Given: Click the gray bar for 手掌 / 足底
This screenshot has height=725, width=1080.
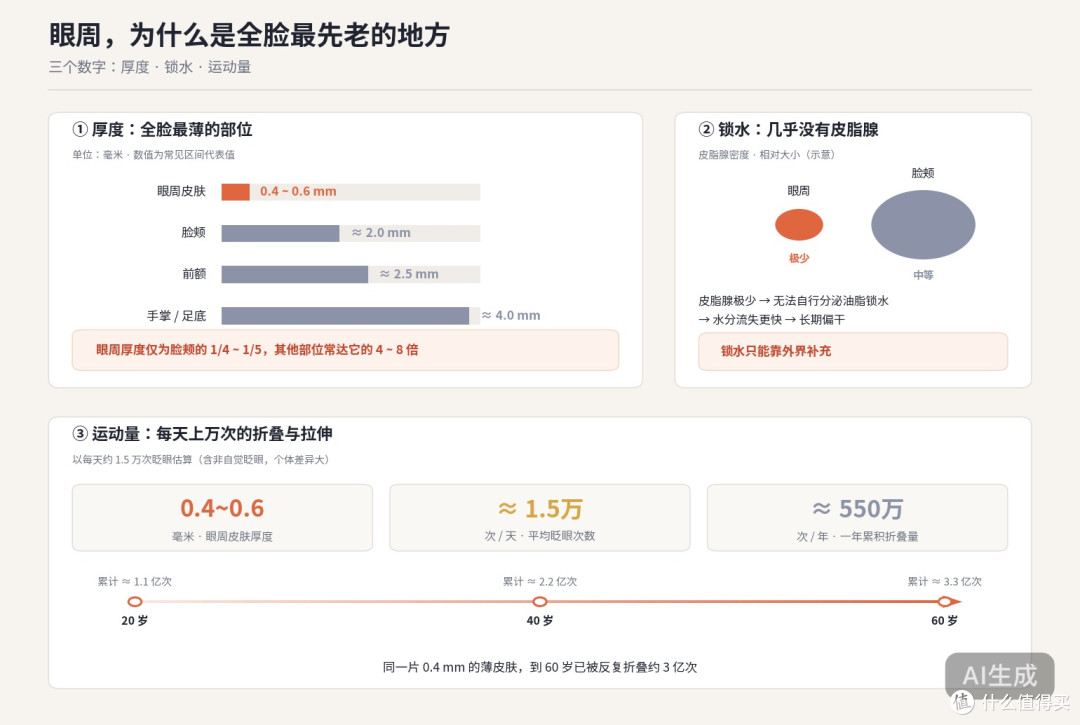Looking at the screenshot, I should point(345,316).
